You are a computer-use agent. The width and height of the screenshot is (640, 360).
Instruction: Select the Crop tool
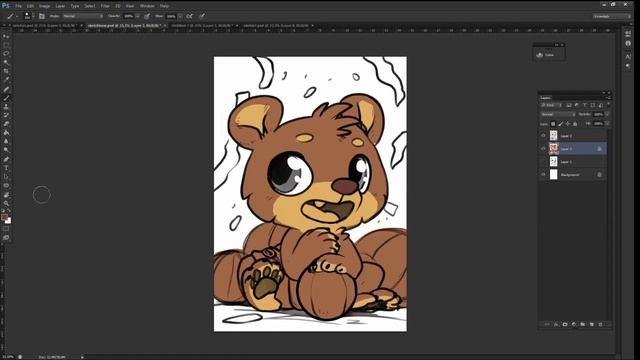pos(6,71)
